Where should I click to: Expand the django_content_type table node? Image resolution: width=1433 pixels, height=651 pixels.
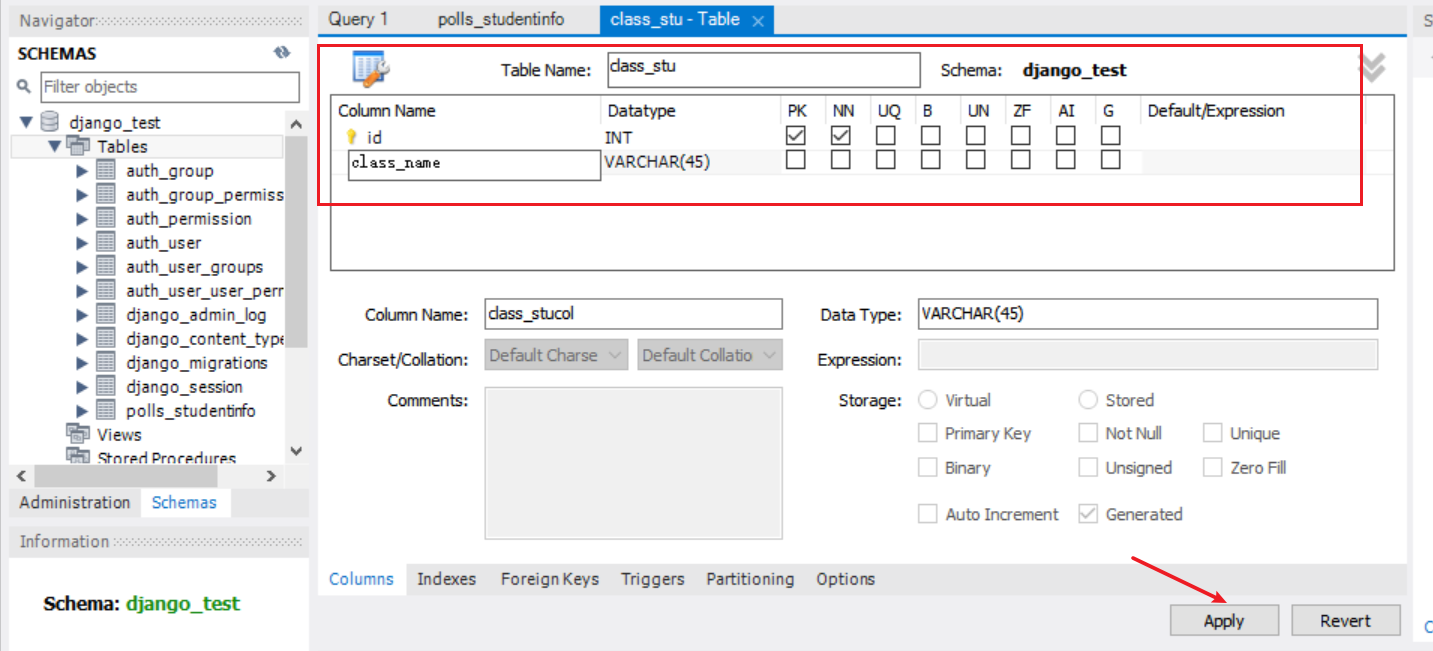(82, 338)
